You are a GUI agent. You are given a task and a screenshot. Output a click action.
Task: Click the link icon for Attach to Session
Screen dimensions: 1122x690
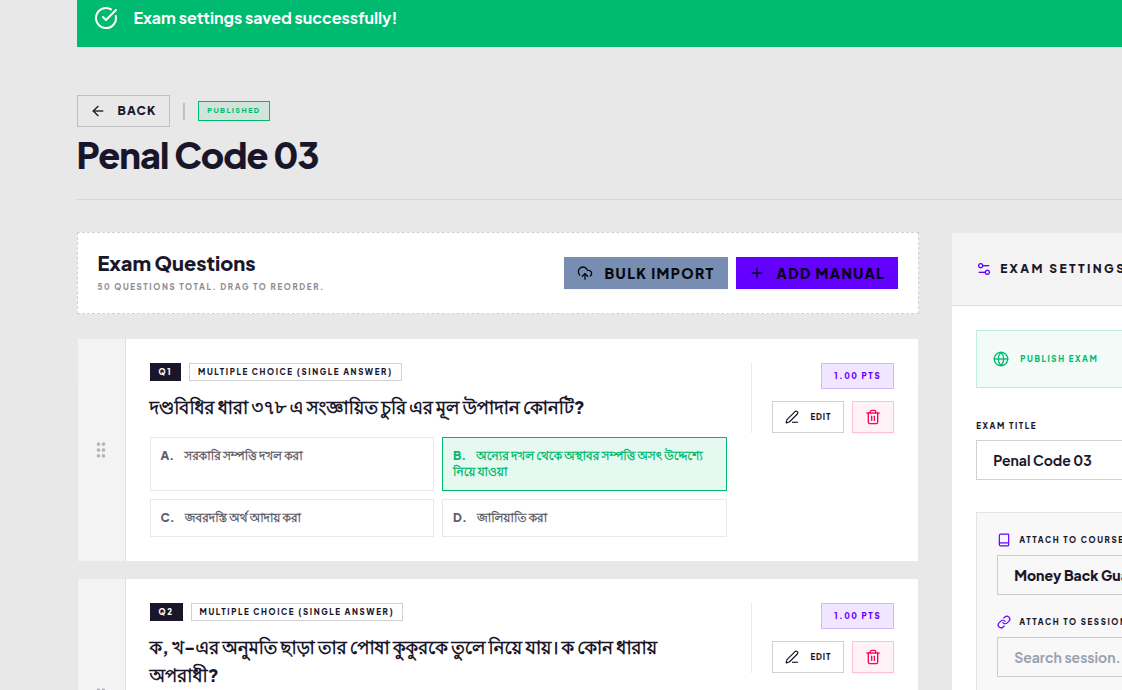pos(1004,622)
